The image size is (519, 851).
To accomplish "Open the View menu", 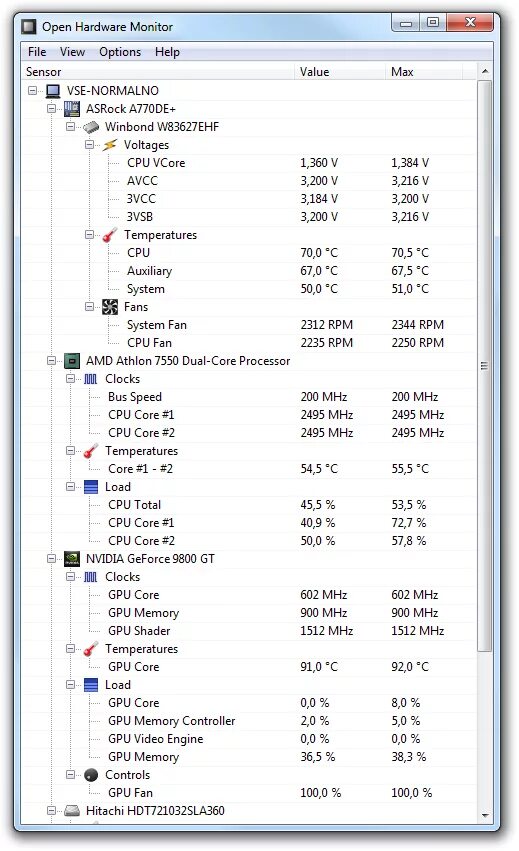I will [72, 52].
